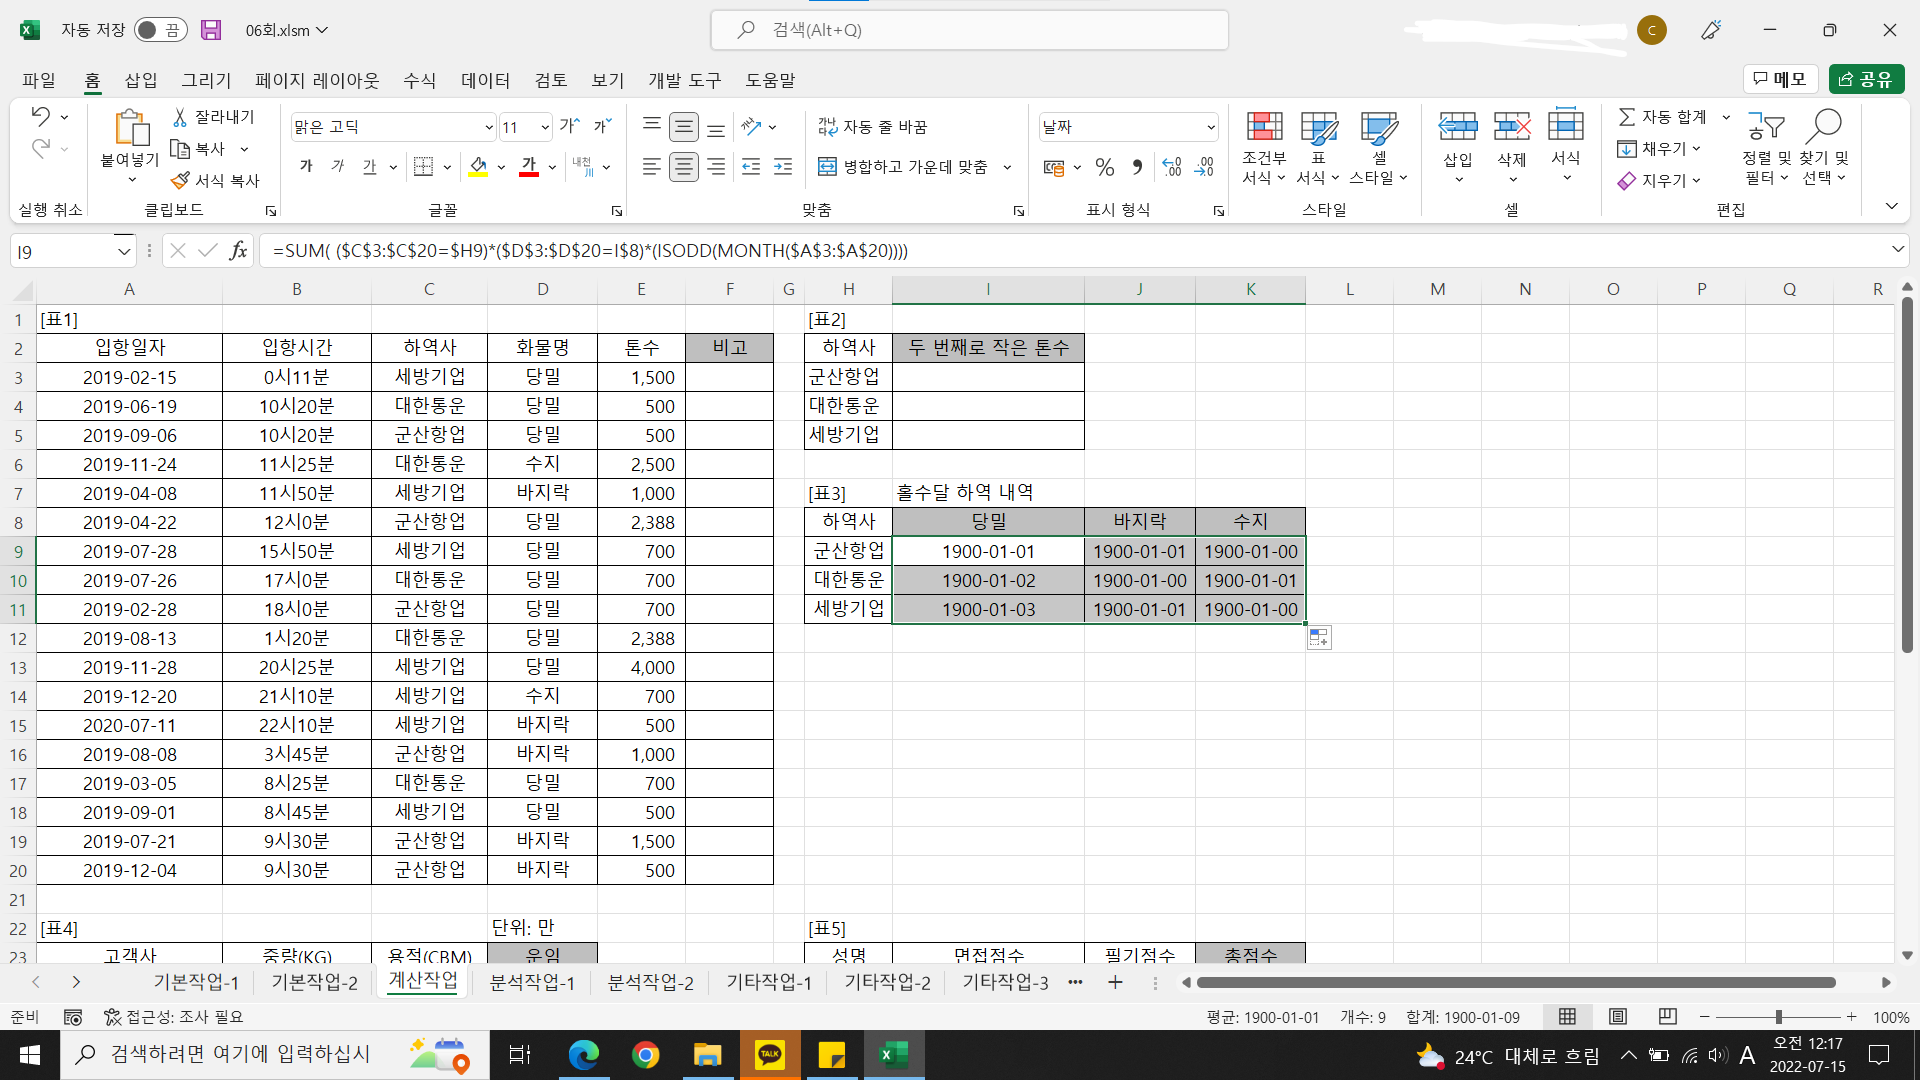Expand the formula bar
Screen dimensions: 1920x1080
pos(1897,250)
